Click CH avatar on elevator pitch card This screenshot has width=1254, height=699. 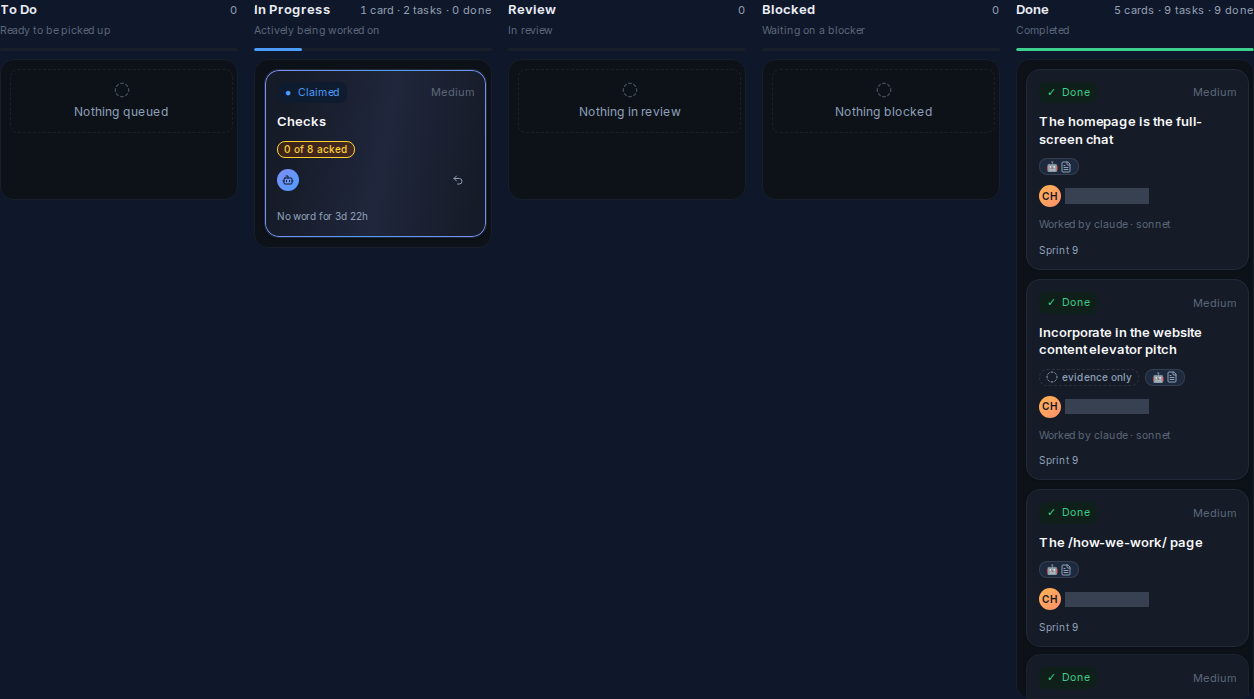pos(1050,406)
